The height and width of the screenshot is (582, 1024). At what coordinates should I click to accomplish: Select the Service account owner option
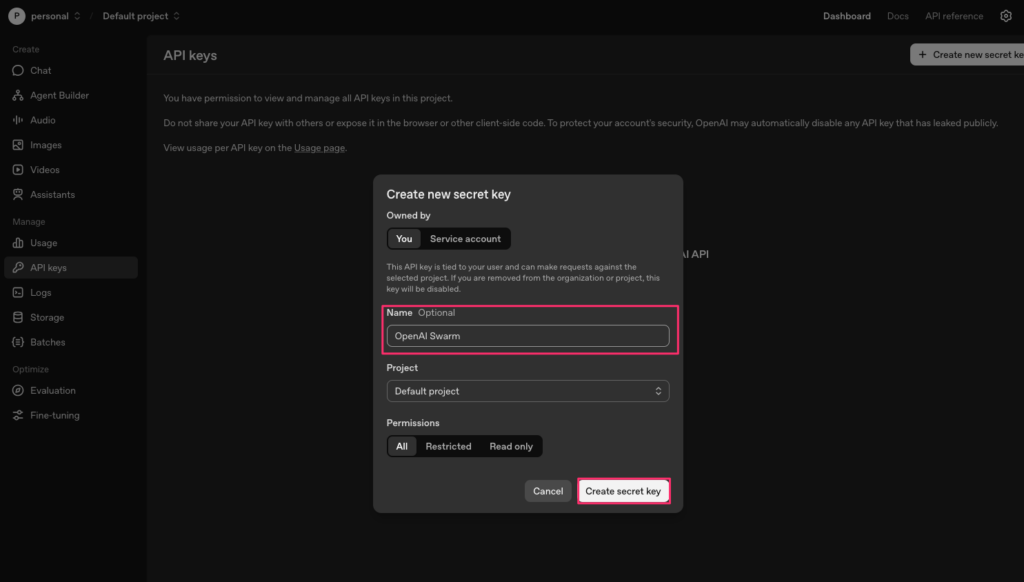coord(465,239)
